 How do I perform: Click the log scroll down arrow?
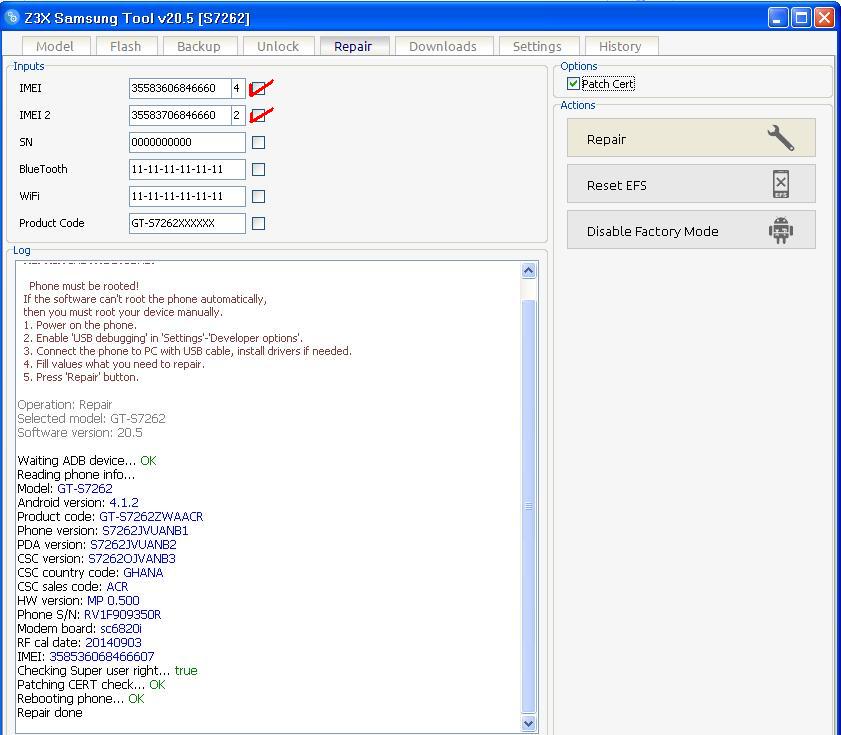coord(528,723)
